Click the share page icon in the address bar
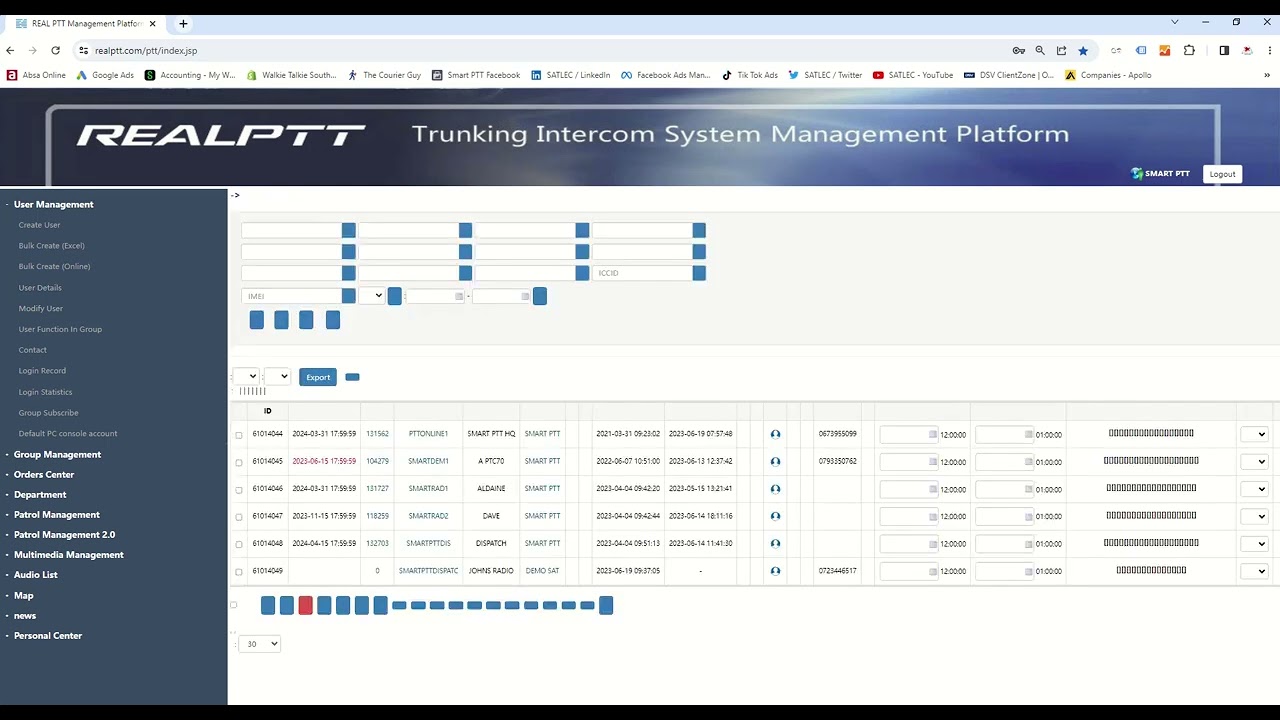 (1061, 50)
